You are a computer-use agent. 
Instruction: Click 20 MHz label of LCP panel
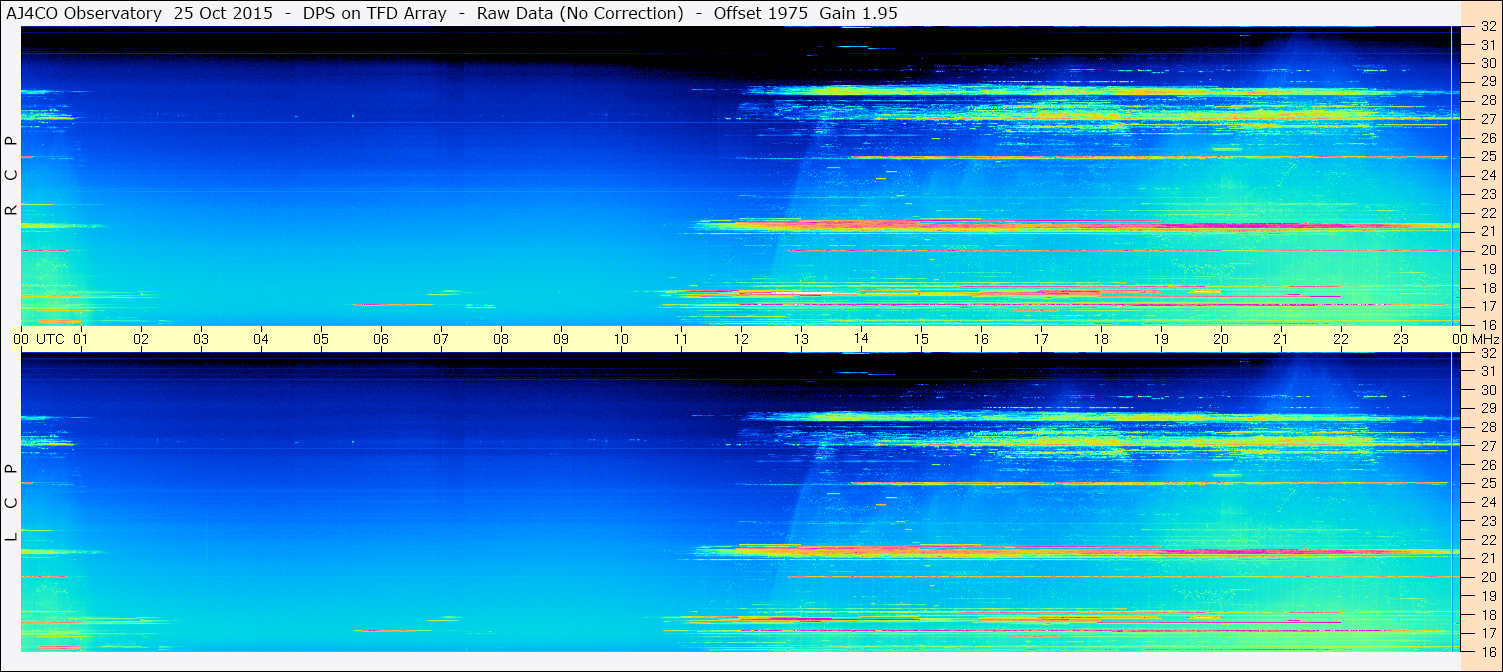pos(1488,577)
